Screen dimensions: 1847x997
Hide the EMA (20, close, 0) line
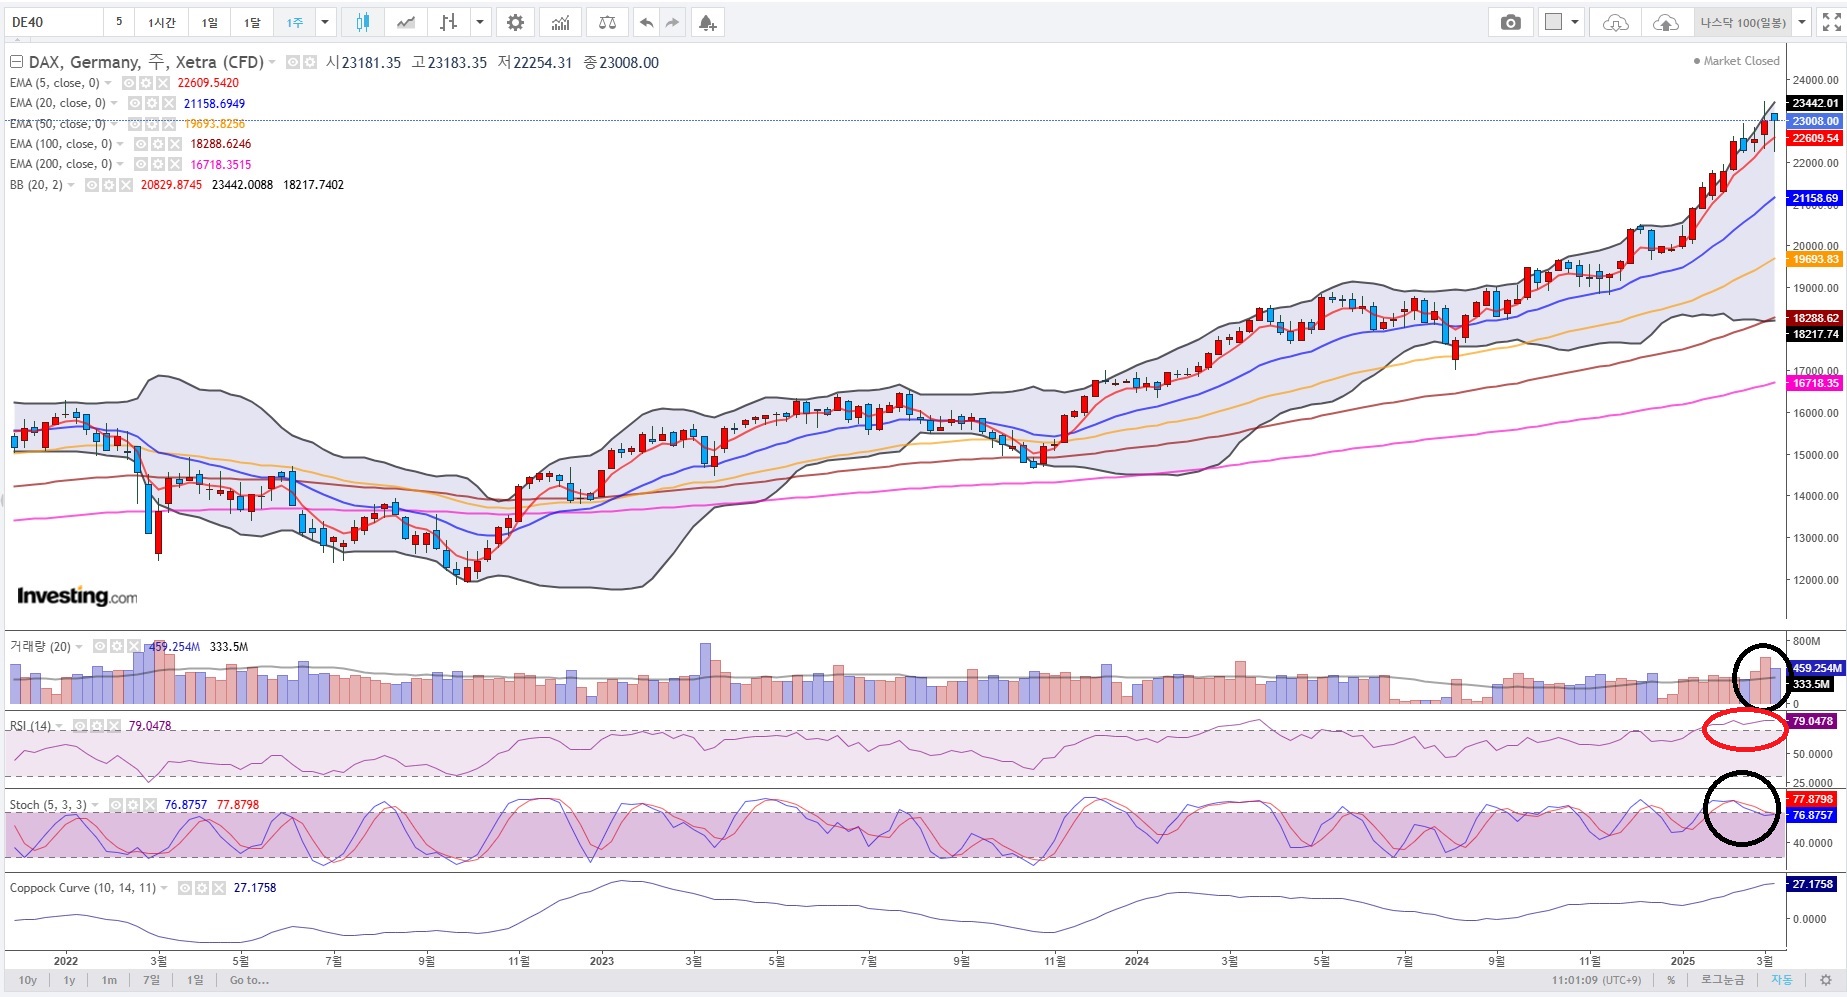click(x=134, y=103)
